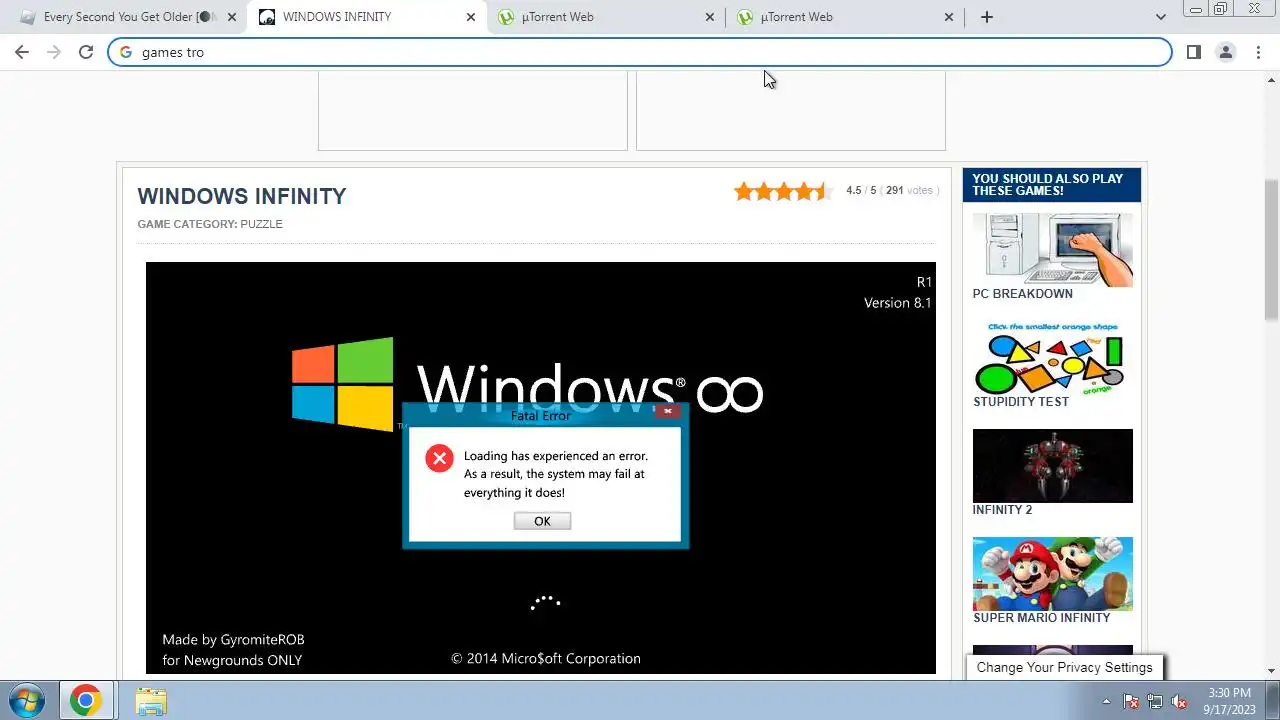The image size is (1280, 720).
Task: Click the browser forward arrow
Action: [54, 52]
